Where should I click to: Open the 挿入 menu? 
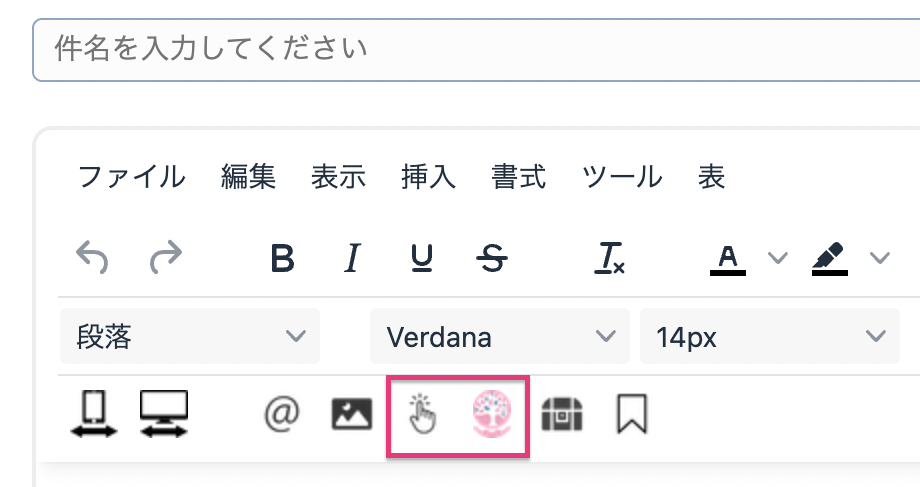coord(428,178)
